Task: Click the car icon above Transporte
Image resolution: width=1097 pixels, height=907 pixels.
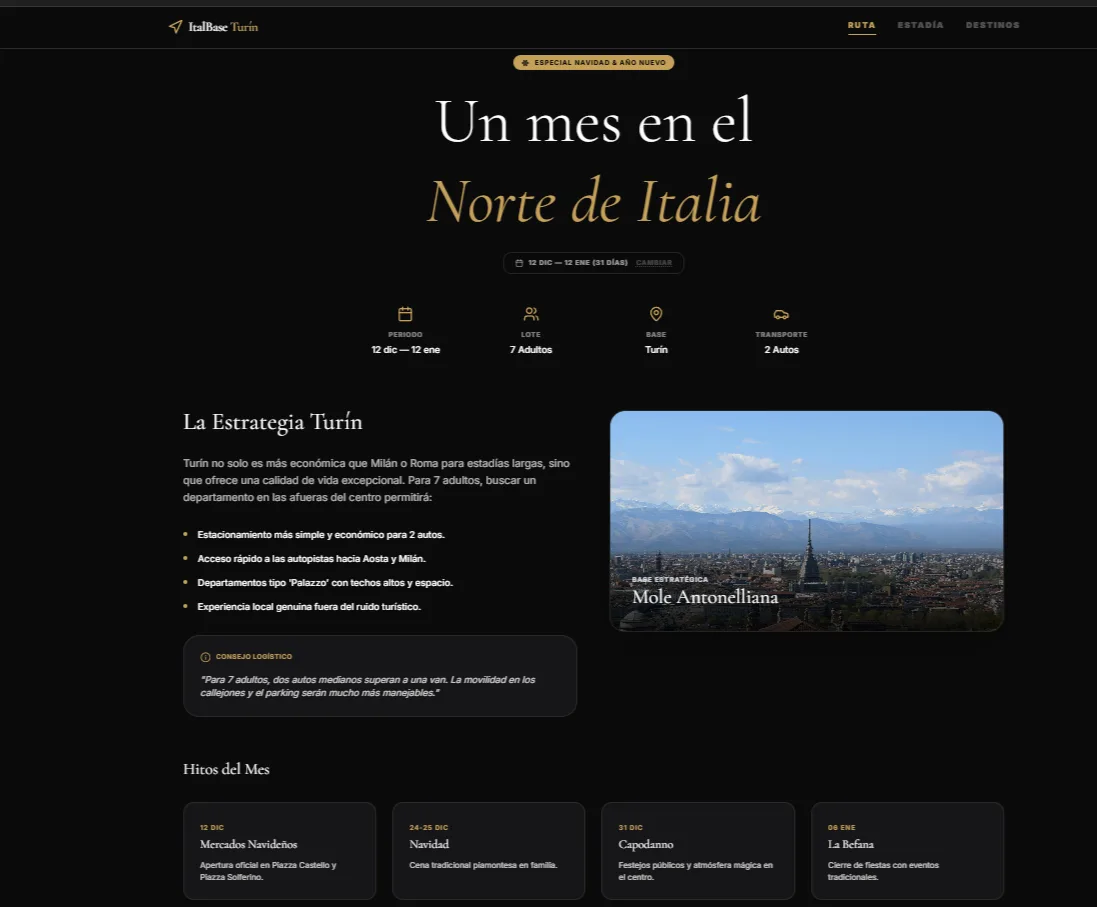Action: 781,314
